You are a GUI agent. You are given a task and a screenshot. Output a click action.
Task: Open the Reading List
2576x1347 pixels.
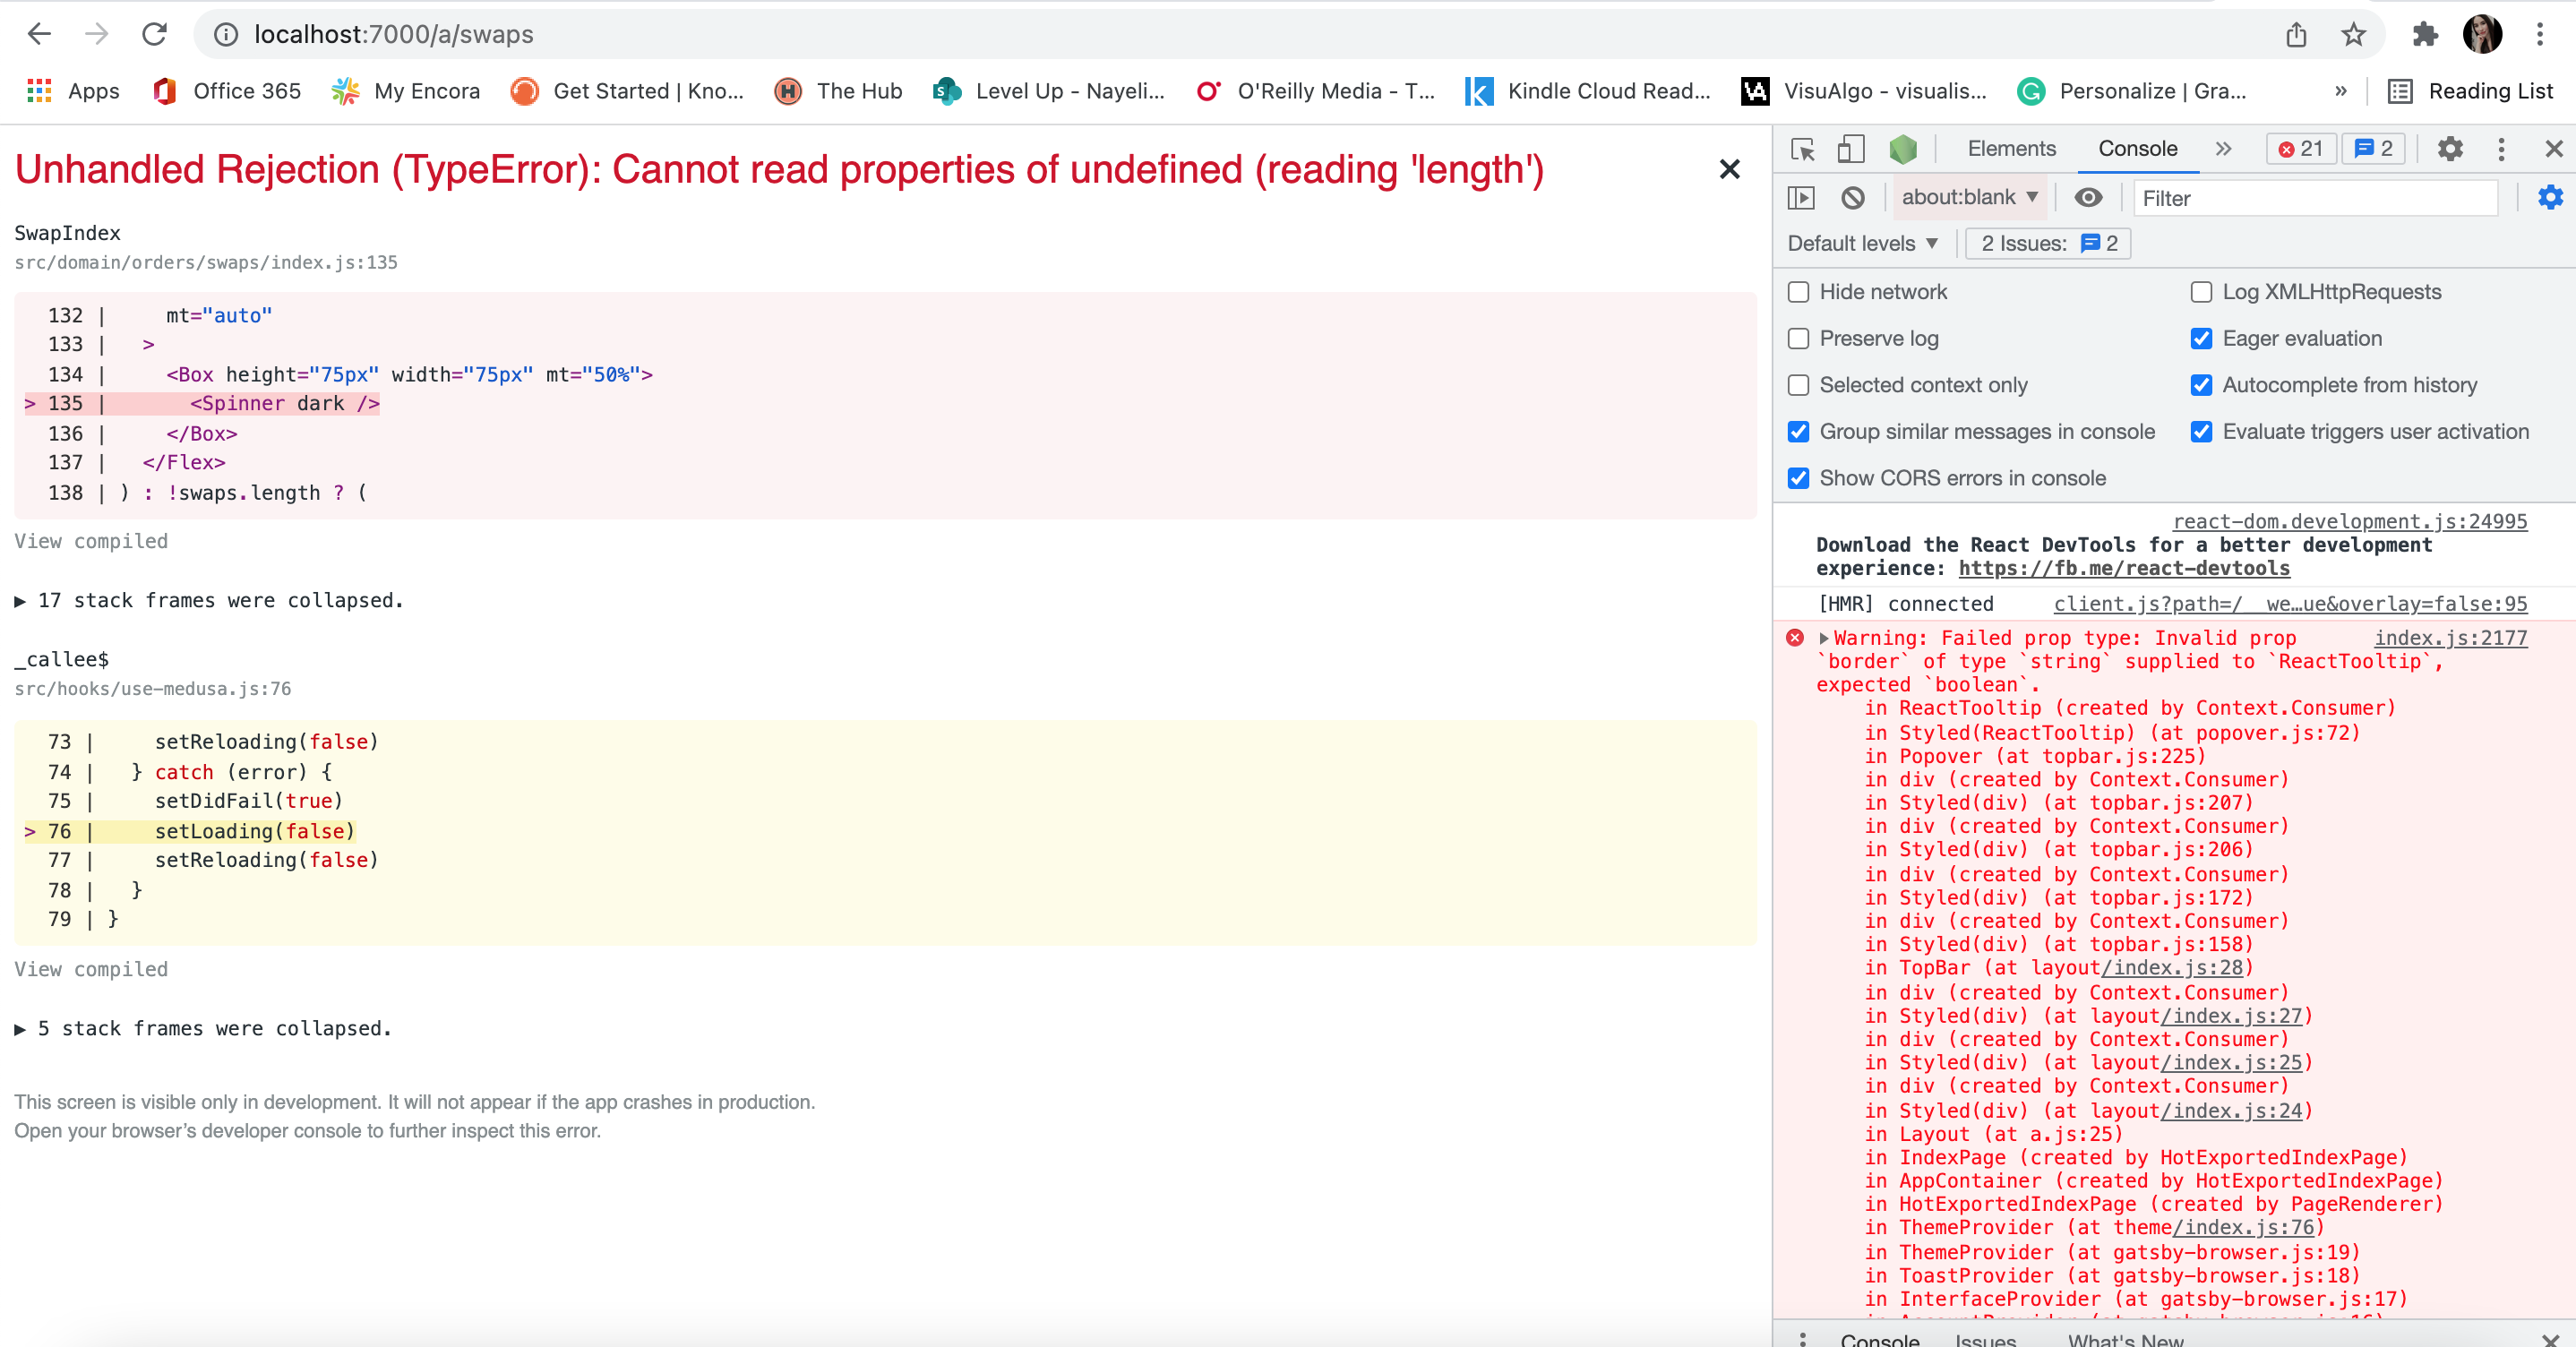click(x=2470, y=91)
